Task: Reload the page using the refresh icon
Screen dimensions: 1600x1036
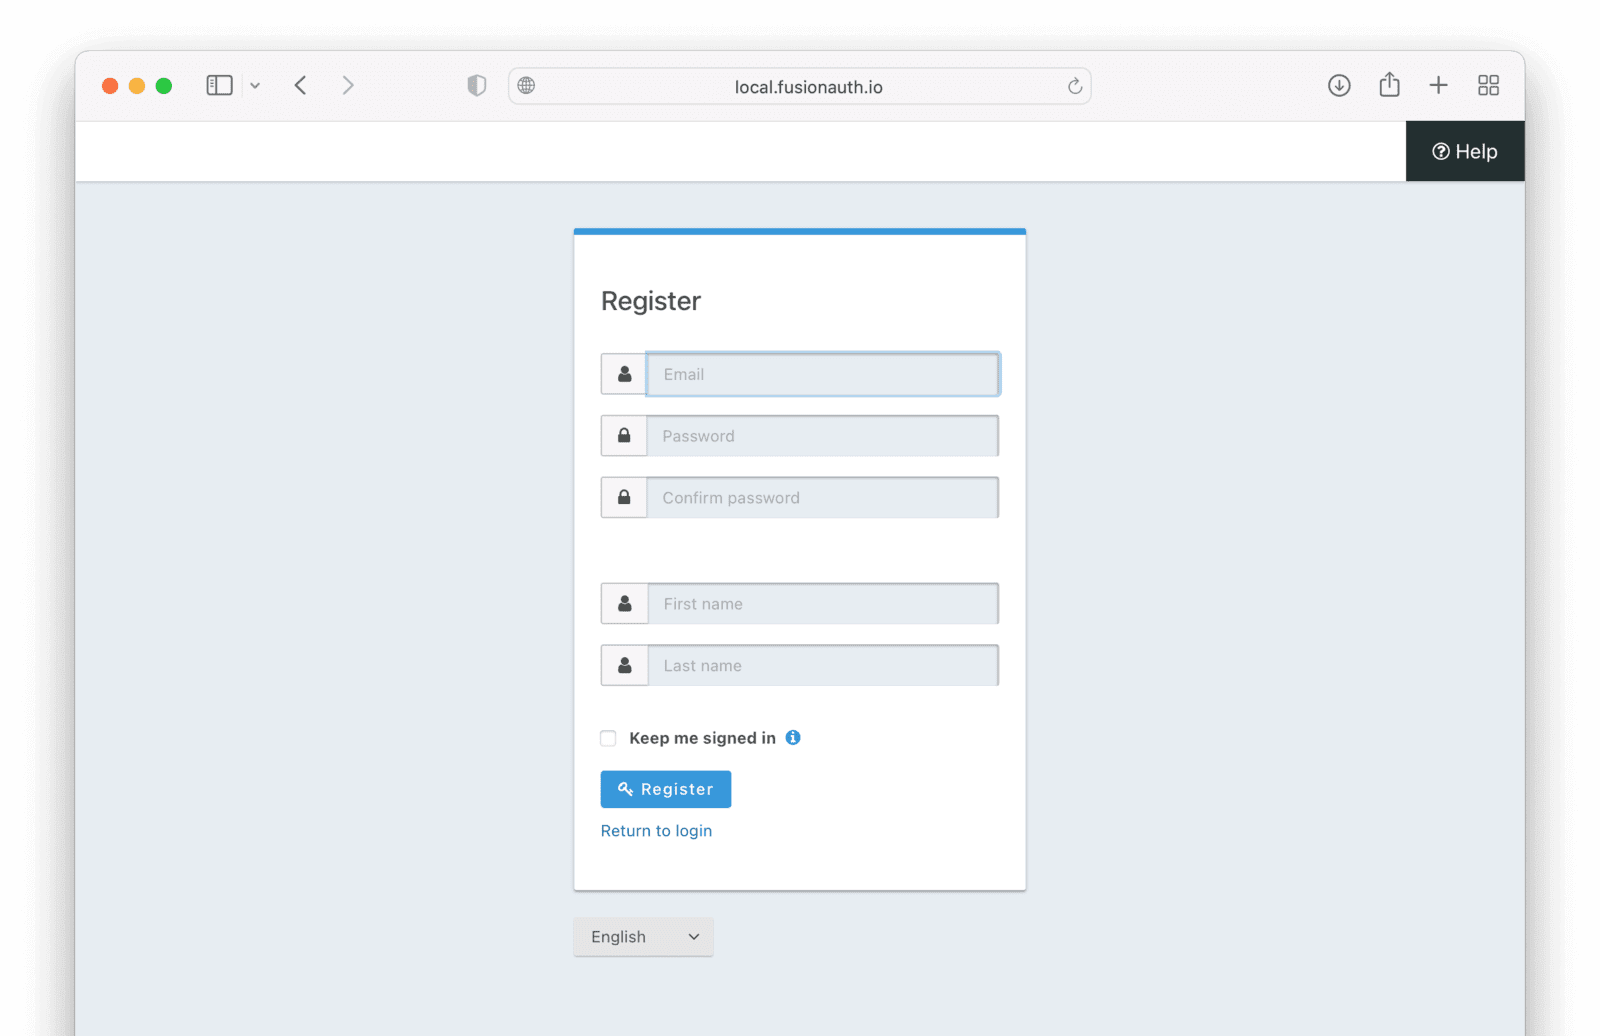Action: click(x=1075, y=86)
